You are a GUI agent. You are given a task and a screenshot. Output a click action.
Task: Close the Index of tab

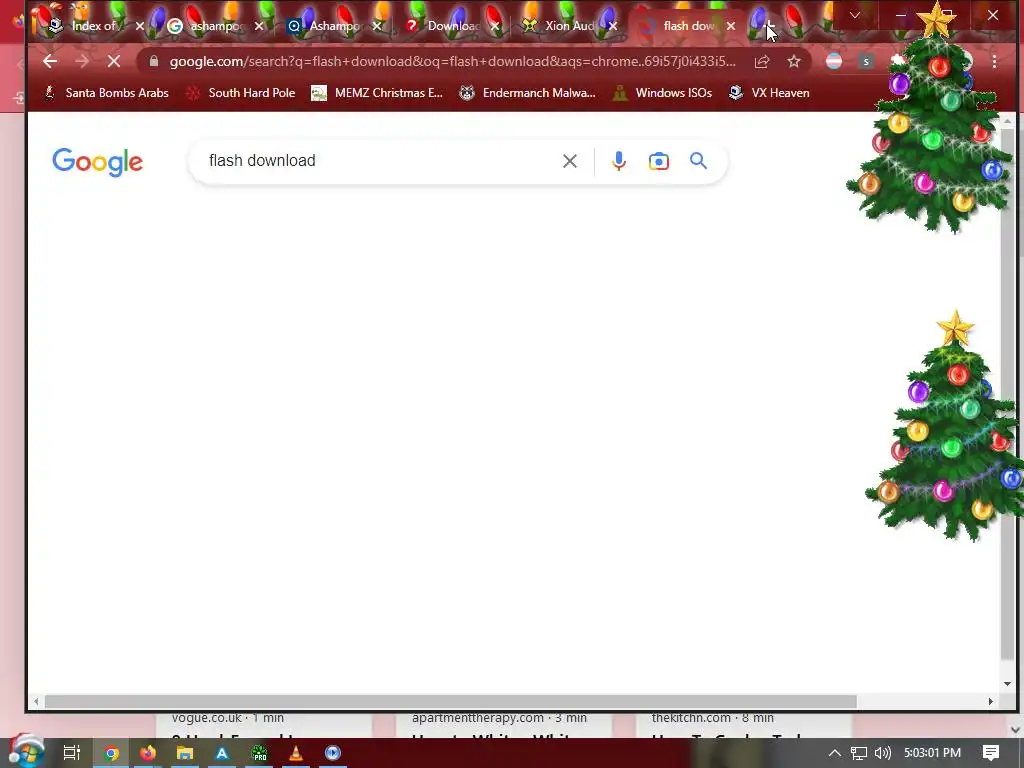(x=139, y=26)
